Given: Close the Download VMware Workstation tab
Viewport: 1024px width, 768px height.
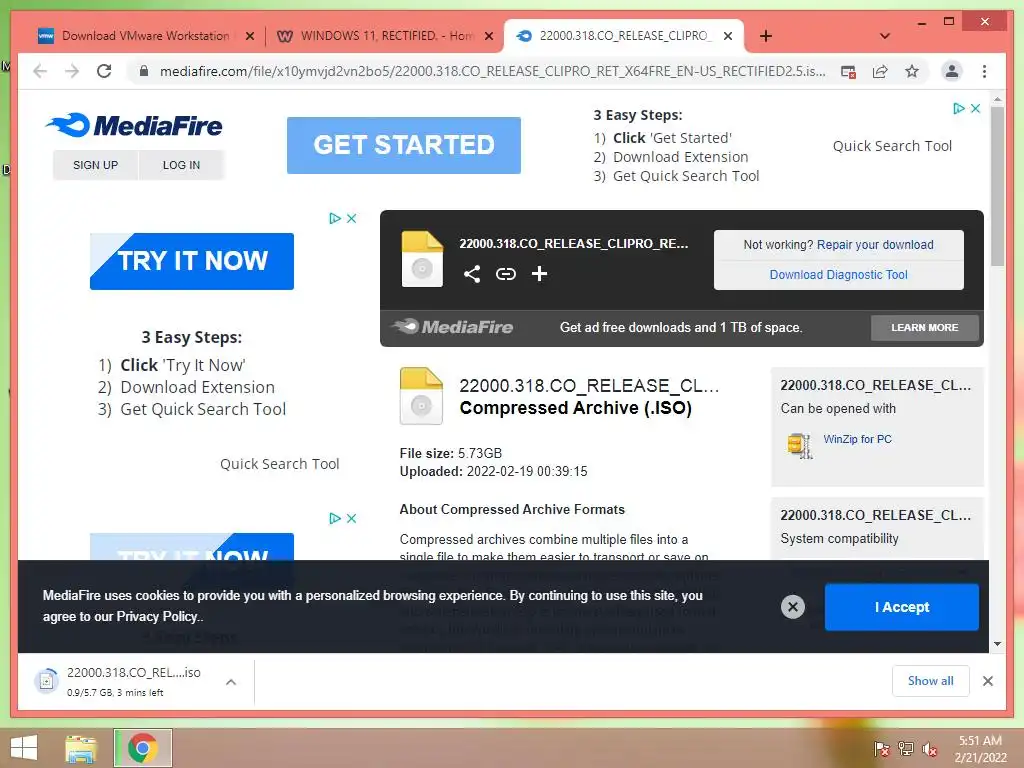Looking at the screenshot, I should [x=249, y=37].
